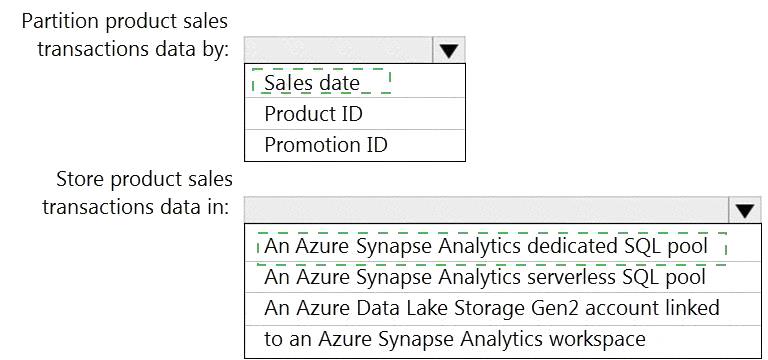Open the partition-by dropdown arrow
The image size is (768, 360).
tap(449, 50)
